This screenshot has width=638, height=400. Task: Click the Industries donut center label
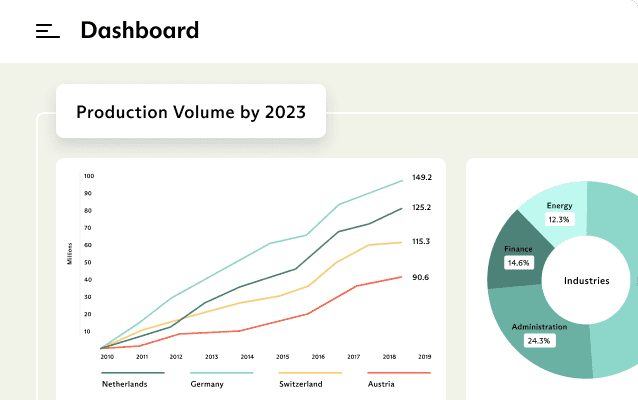pyautogui.click(x=587, y=281)
